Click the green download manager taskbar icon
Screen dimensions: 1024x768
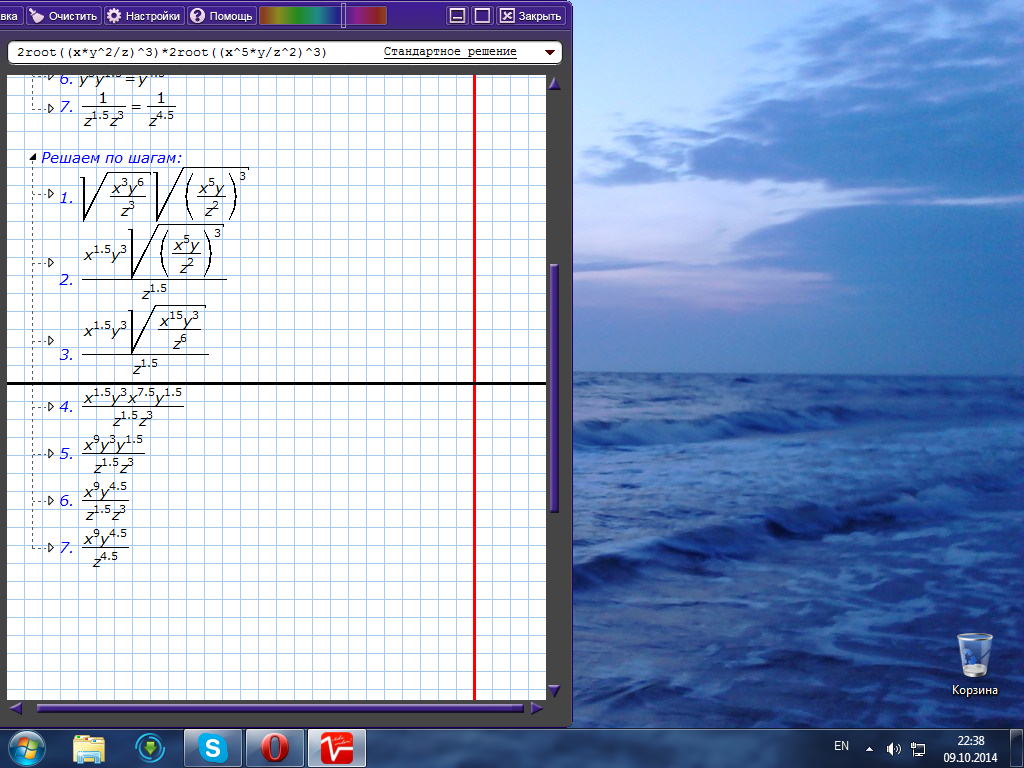tap(150, 747)
